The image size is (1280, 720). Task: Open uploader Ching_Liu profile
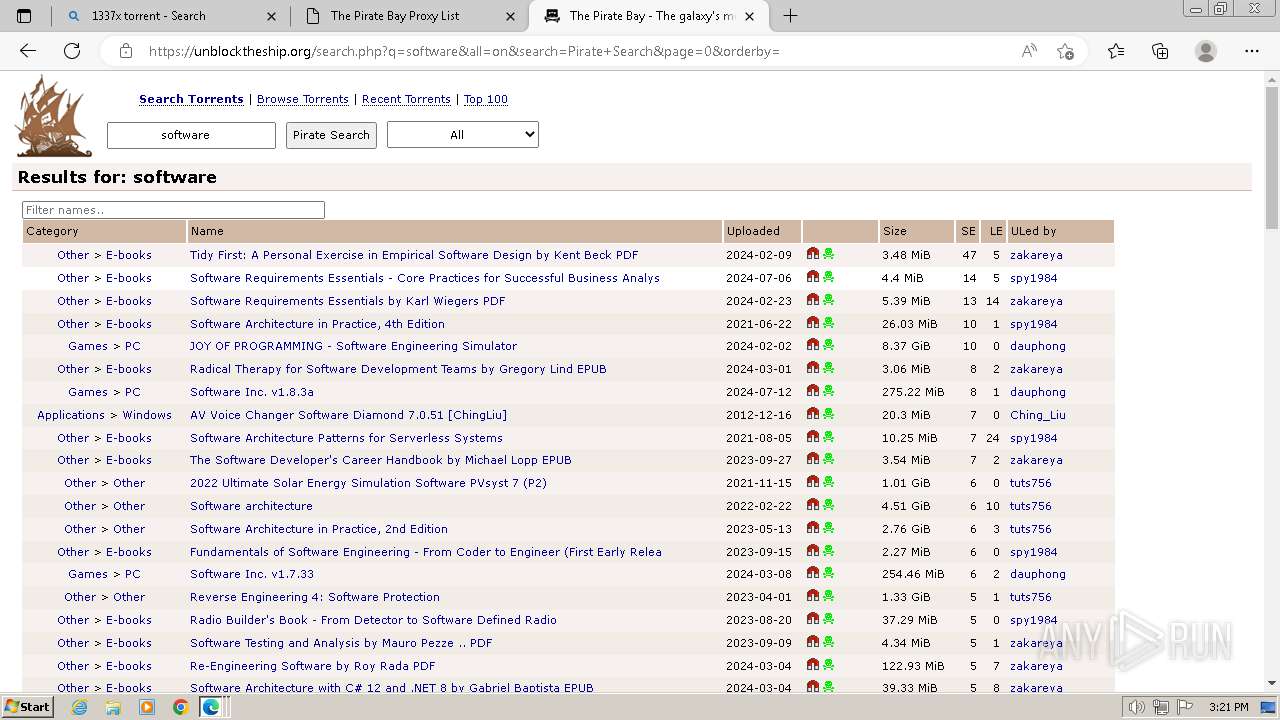1037,415
